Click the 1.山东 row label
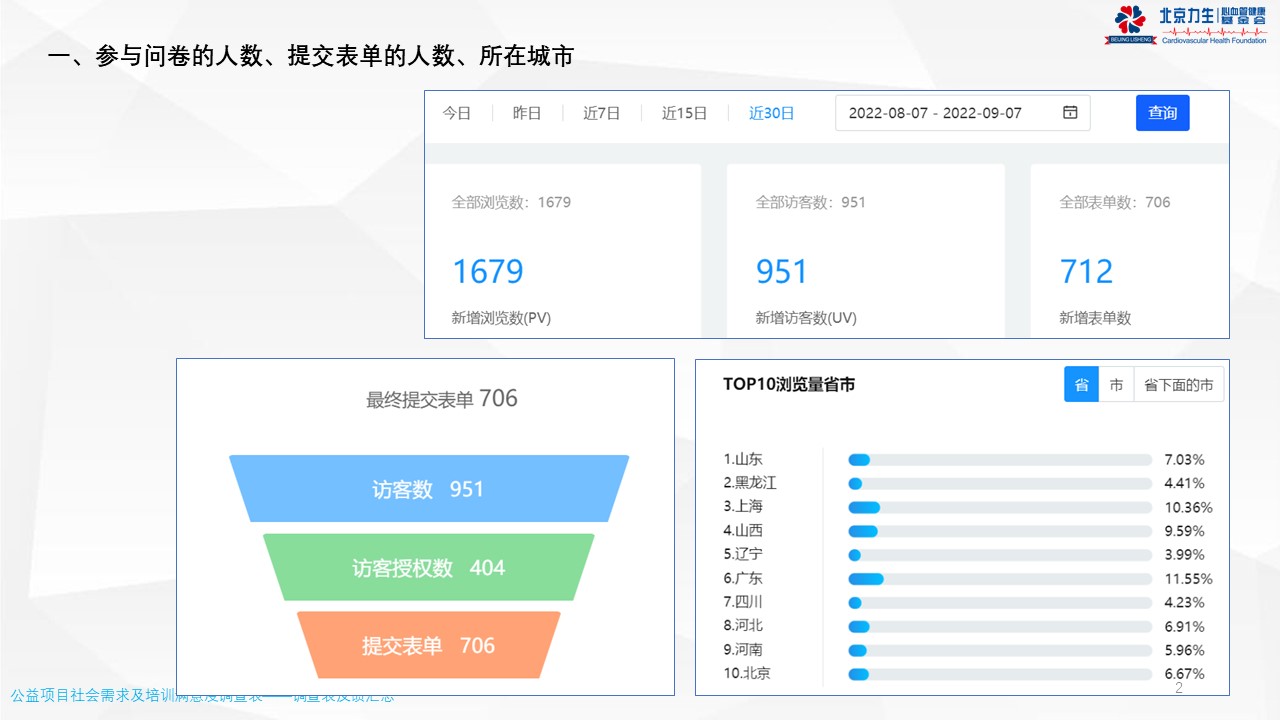 tap(743, 460)
